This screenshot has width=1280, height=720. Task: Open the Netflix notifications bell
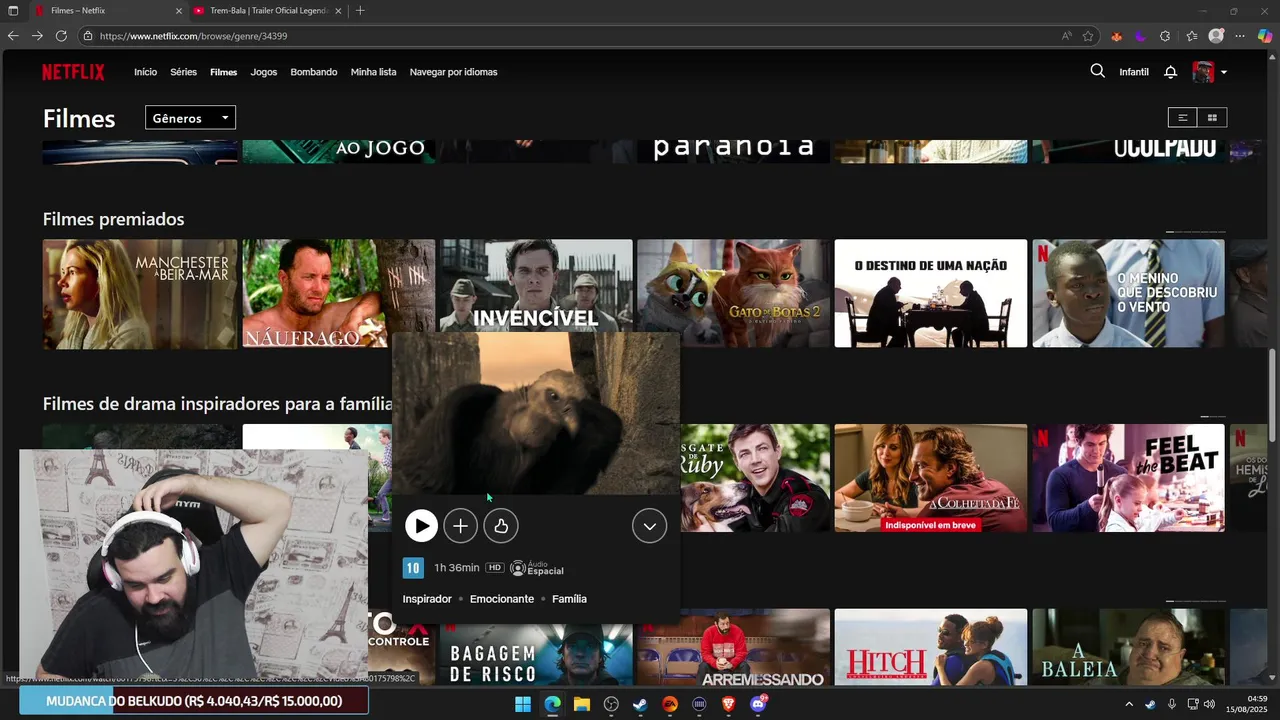point(1170,72)
